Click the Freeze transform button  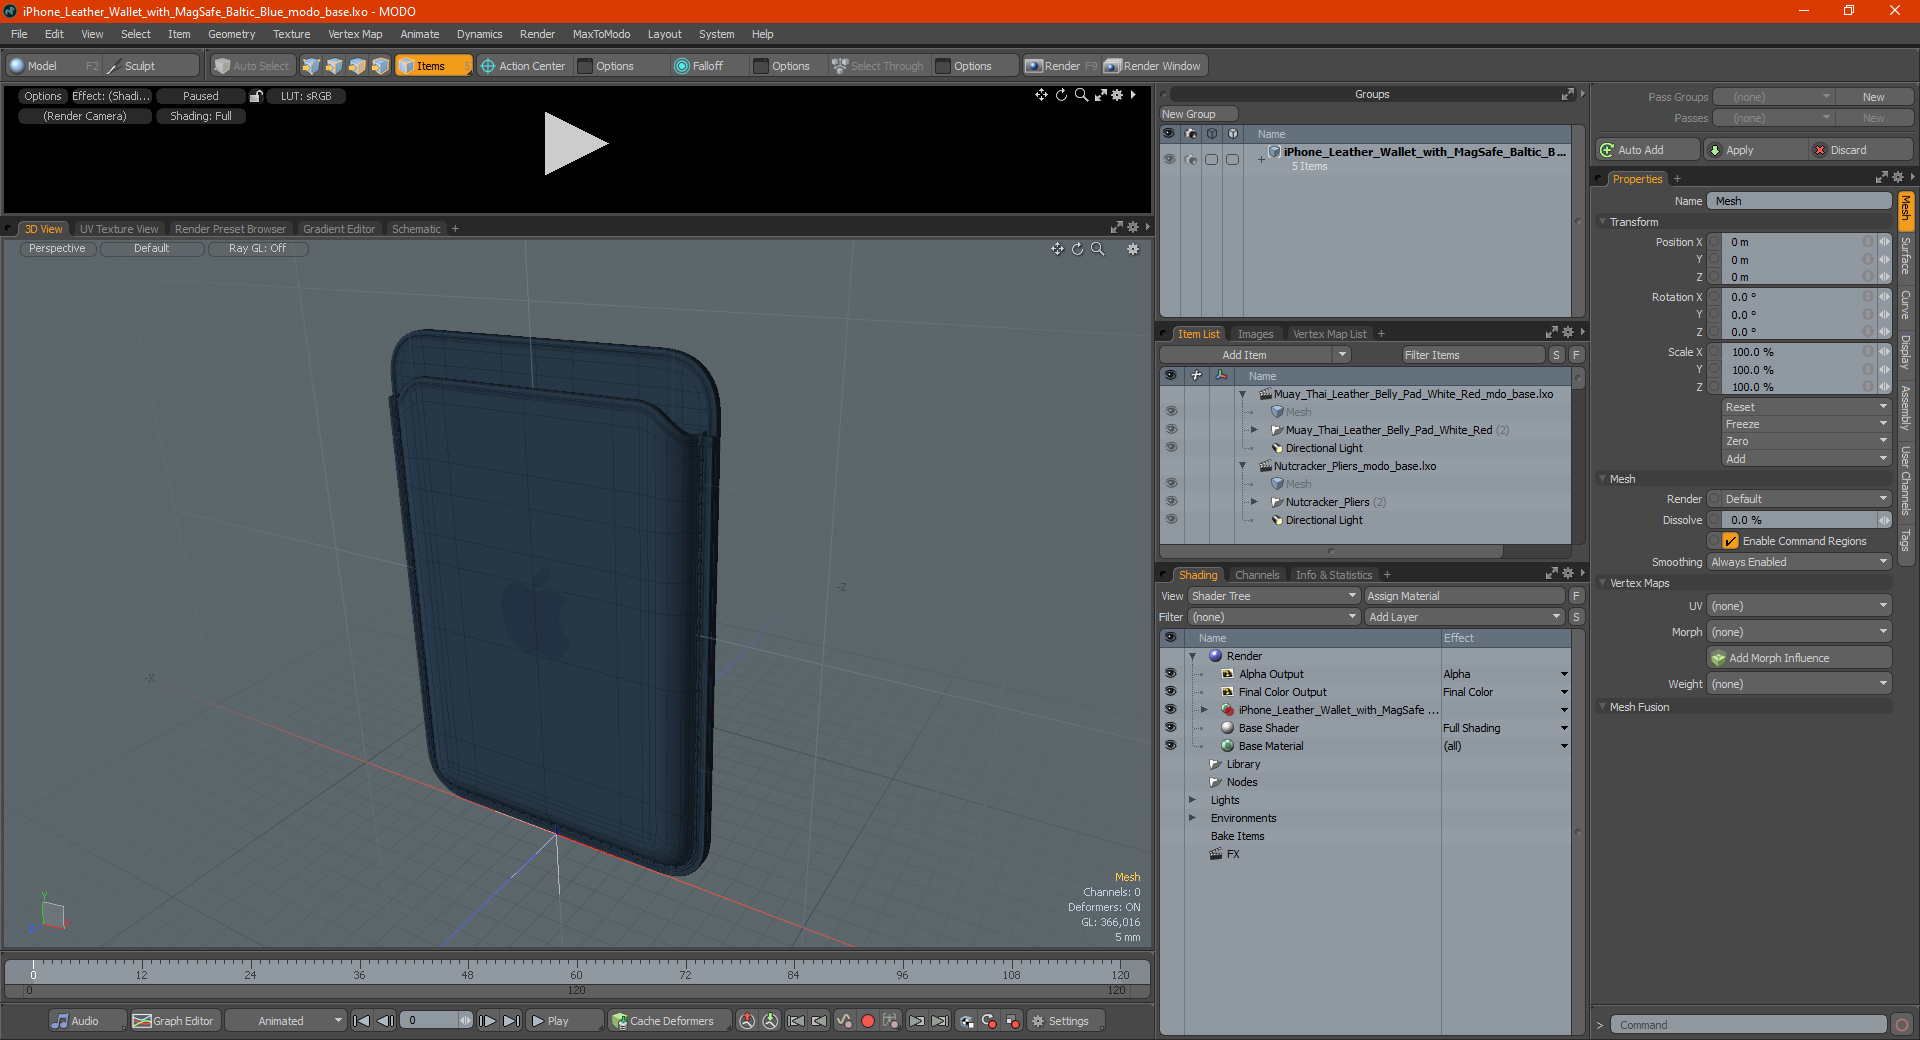(1806, 424)
